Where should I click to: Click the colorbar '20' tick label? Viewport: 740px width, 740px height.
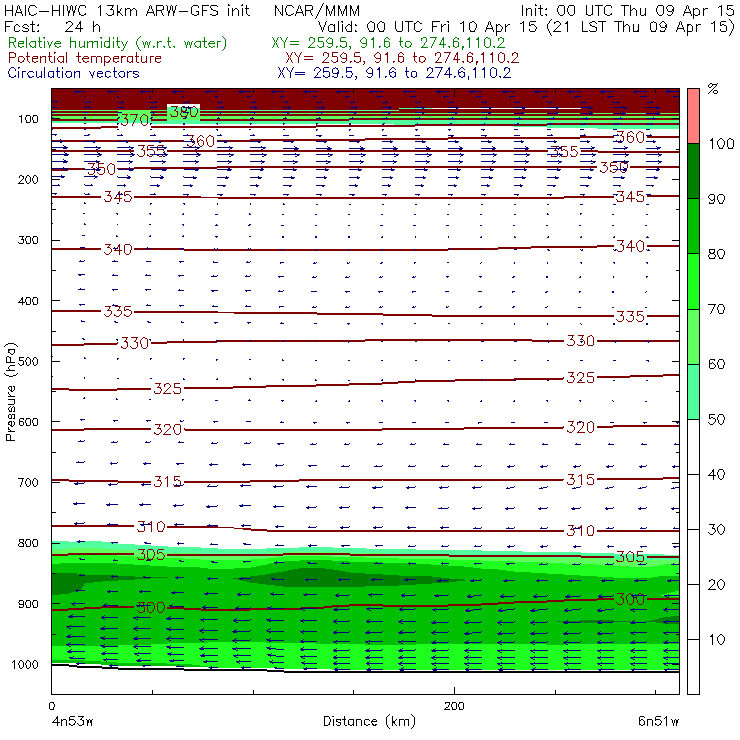(716, 585)
